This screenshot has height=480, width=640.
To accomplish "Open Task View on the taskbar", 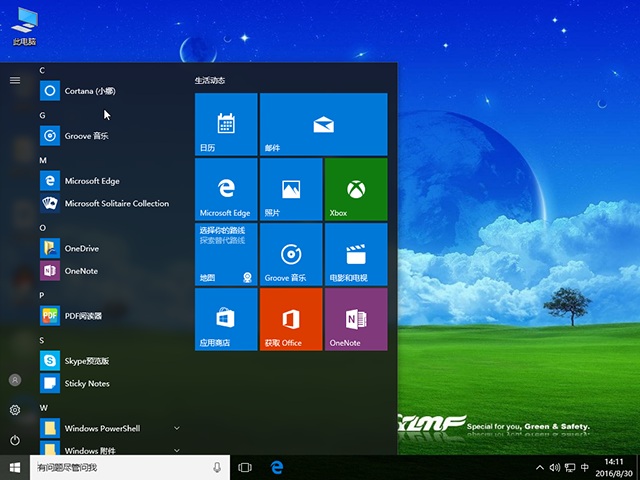I will [245, 467].
